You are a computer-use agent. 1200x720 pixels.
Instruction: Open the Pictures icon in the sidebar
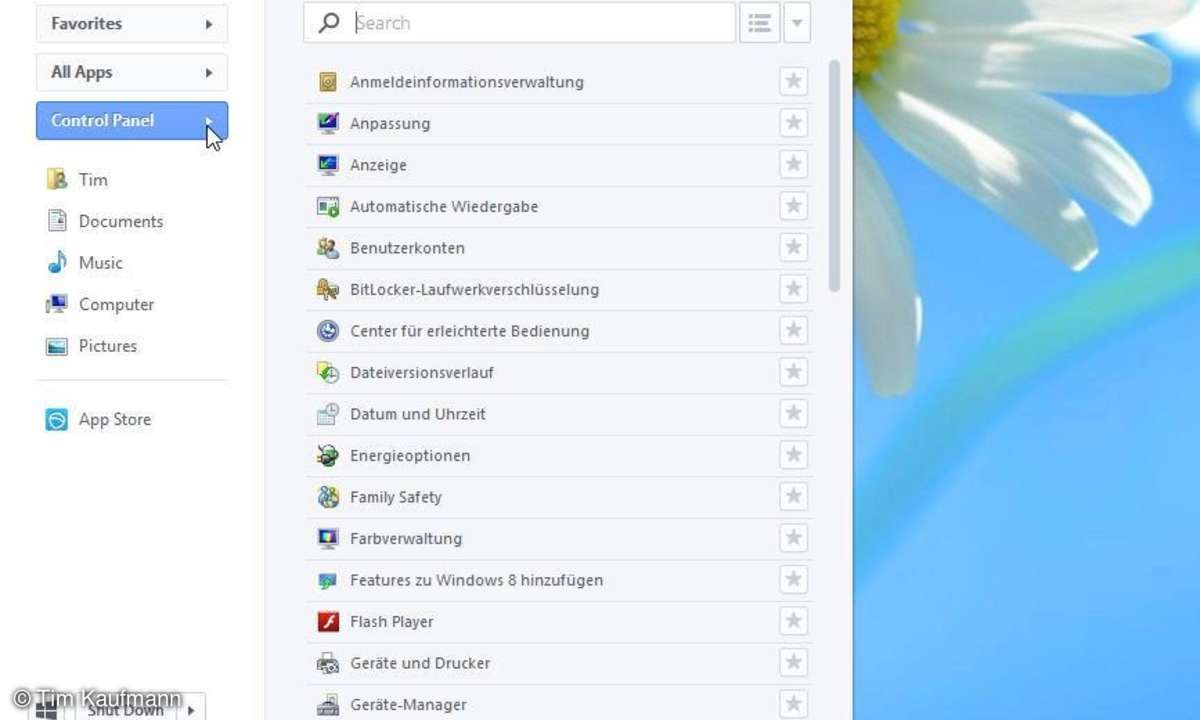point(57,346)
